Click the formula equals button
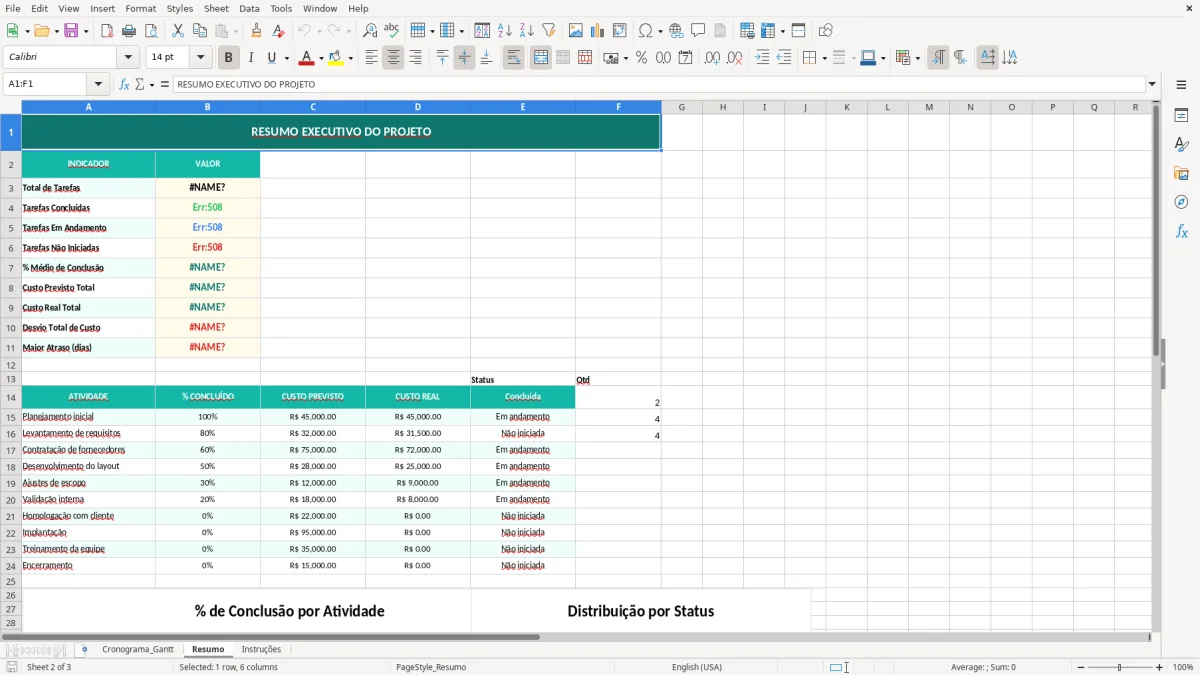The height and width of the screenshot is (675, 1200). coord(165,84)
